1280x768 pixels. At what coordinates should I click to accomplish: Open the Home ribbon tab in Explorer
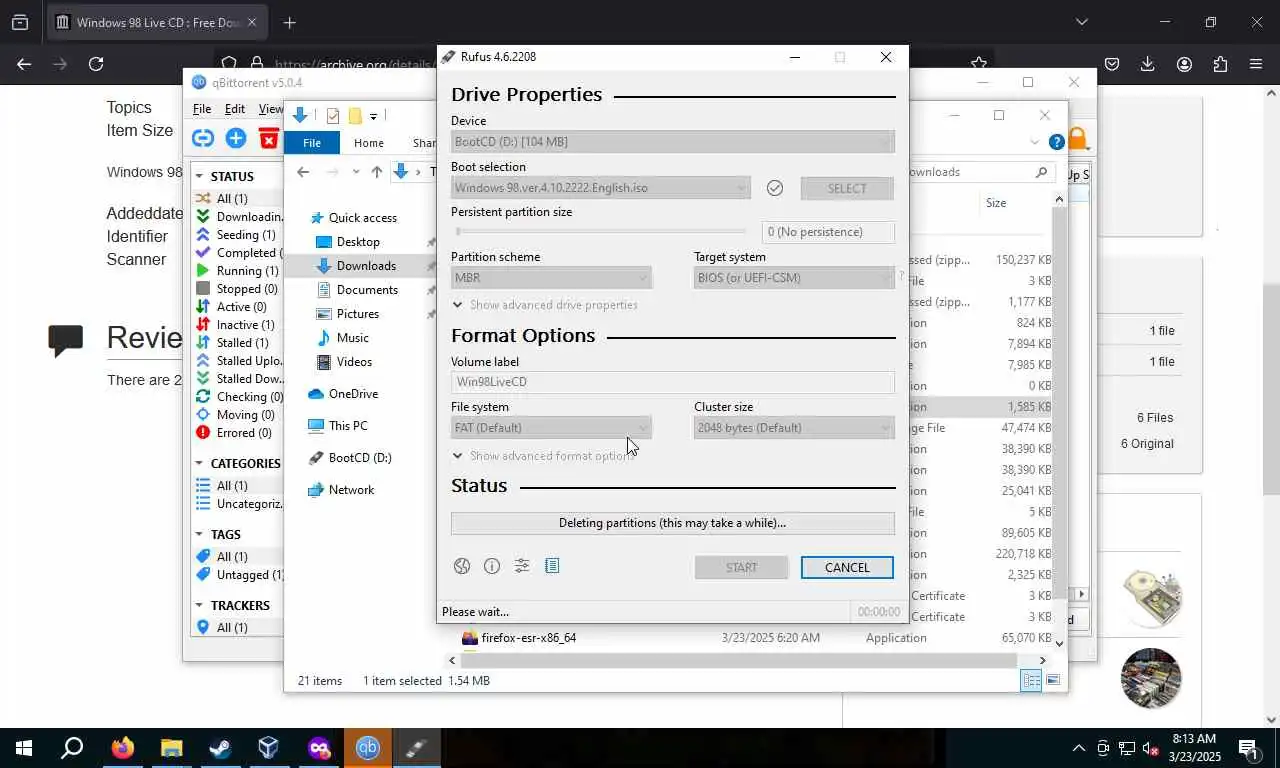[368, 143]
